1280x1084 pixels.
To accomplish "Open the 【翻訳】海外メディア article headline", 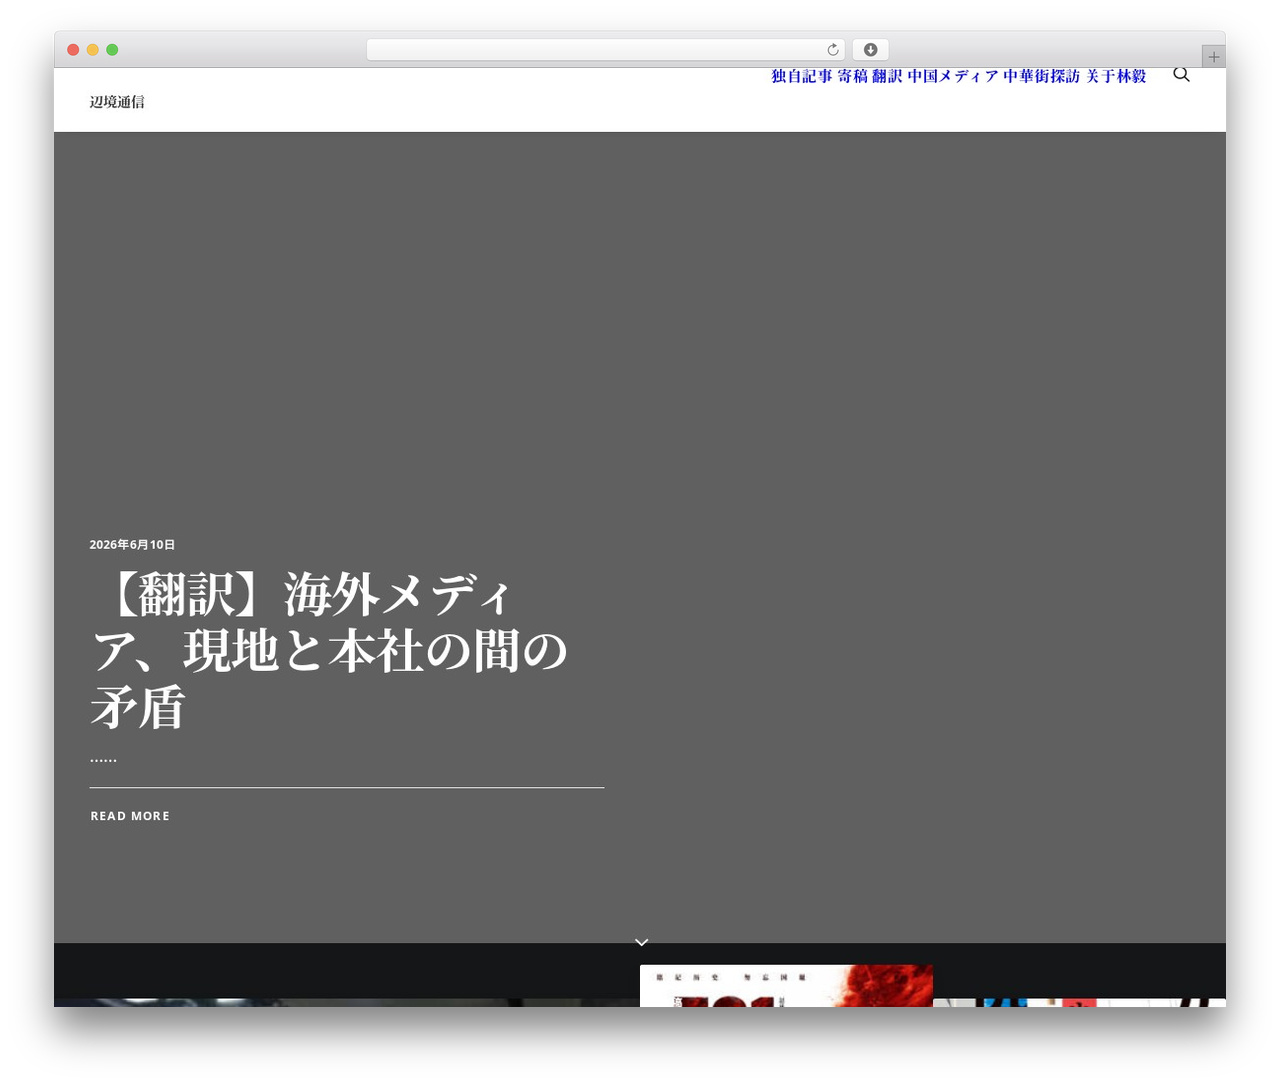I will pos(329,651).
